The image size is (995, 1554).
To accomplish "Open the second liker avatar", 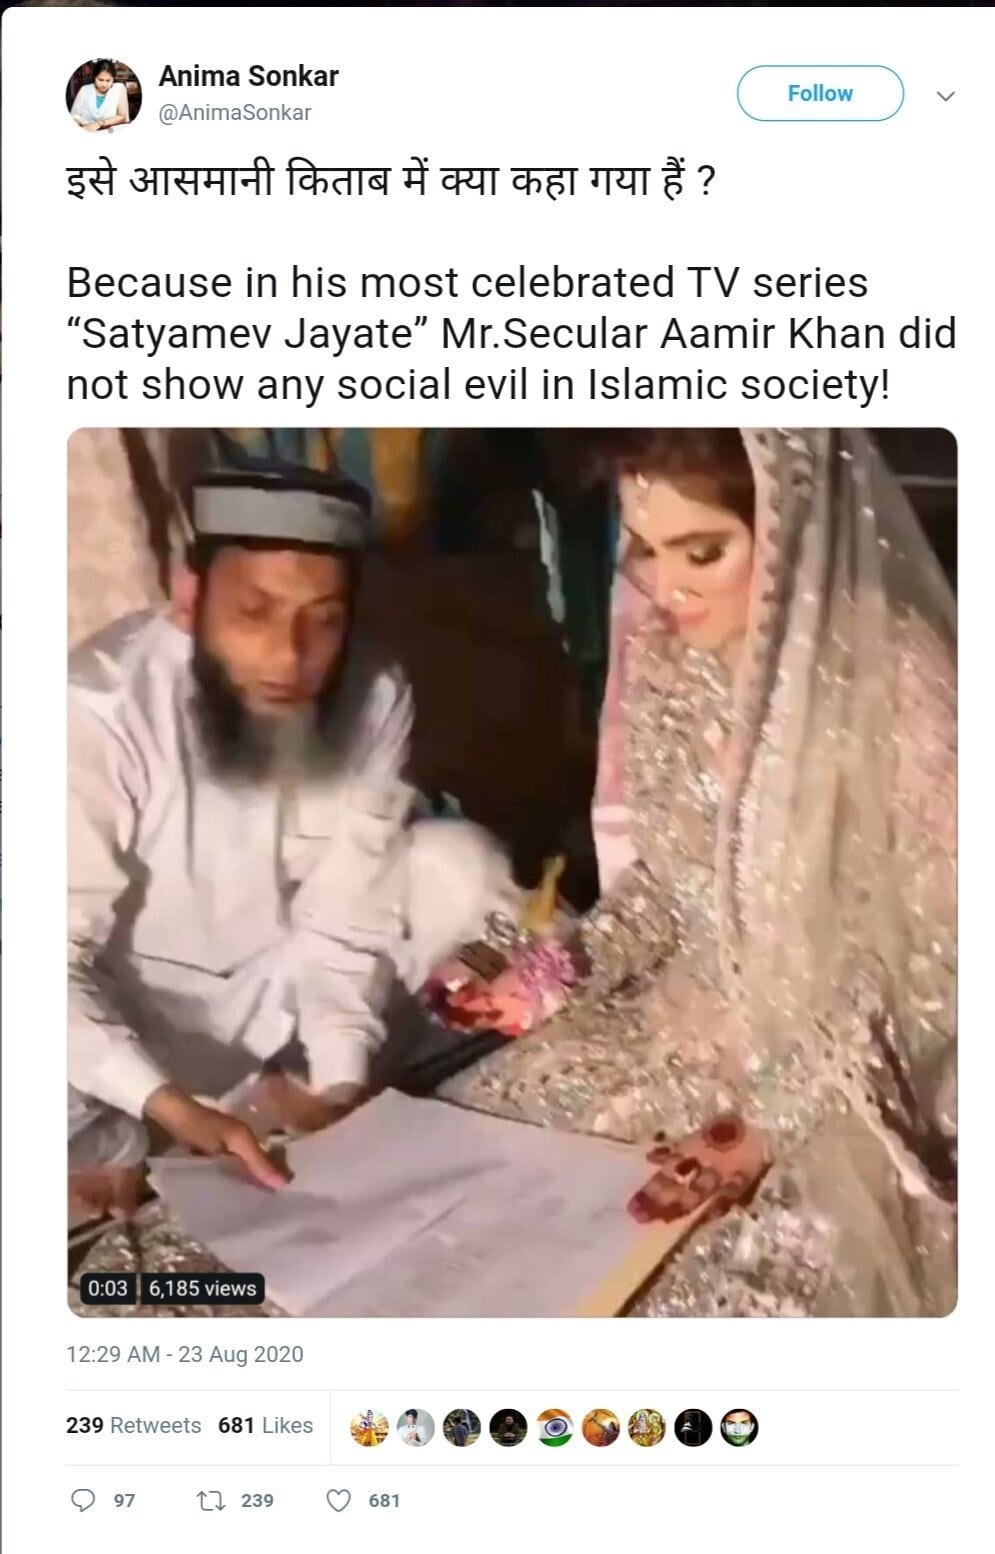I will (x=416, y=1427).
